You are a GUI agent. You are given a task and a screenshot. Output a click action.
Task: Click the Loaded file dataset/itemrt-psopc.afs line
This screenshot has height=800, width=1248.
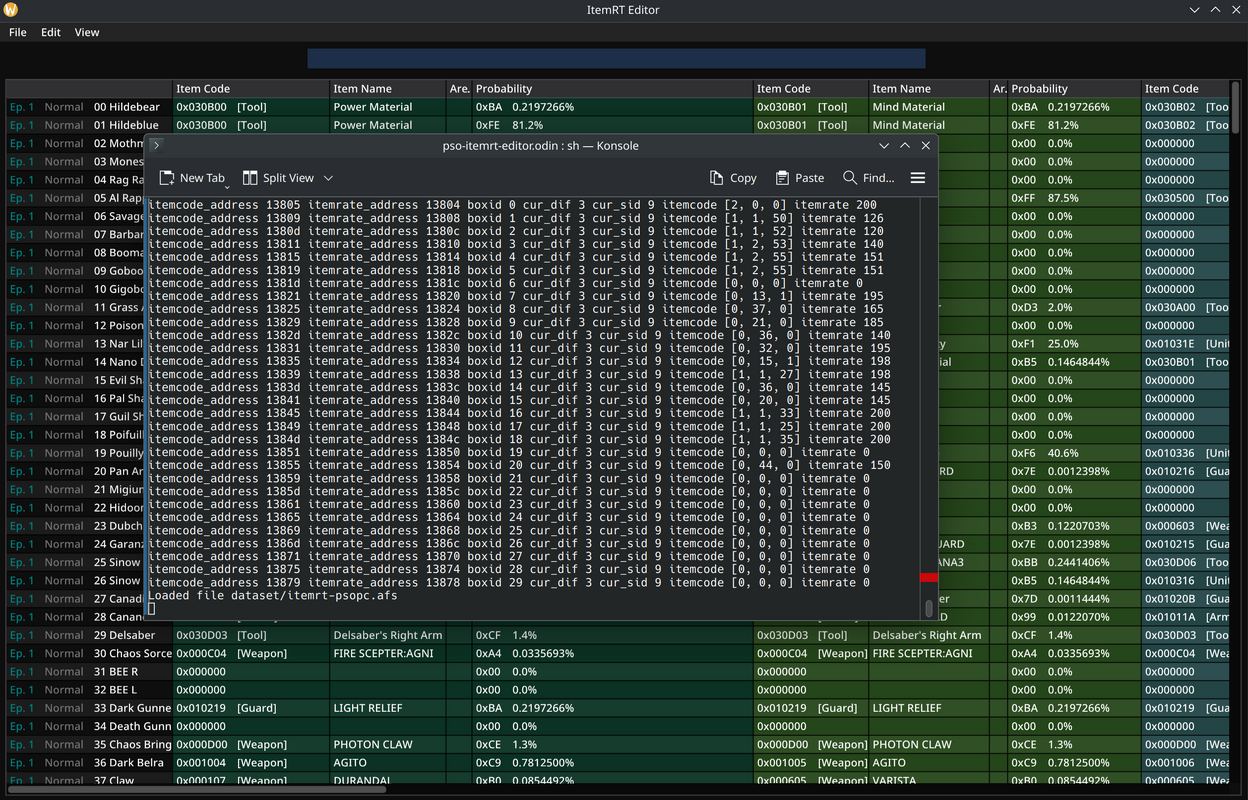pyautogui.click(x=272, y=595)
